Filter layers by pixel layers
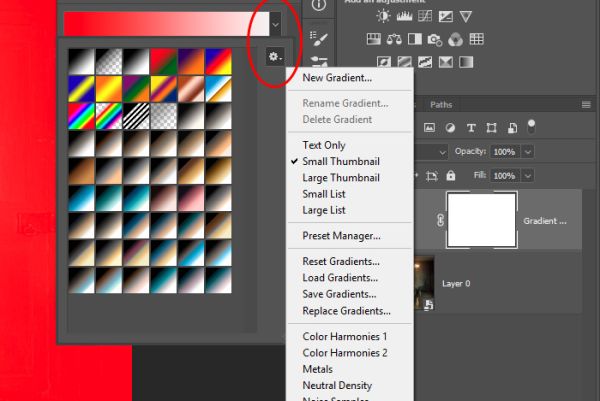The height and width of the screenshot is (401, 600). [429, 128]
